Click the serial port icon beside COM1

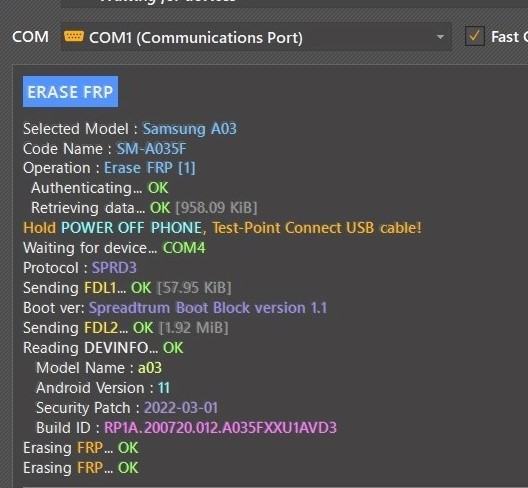tap(73, 36)
